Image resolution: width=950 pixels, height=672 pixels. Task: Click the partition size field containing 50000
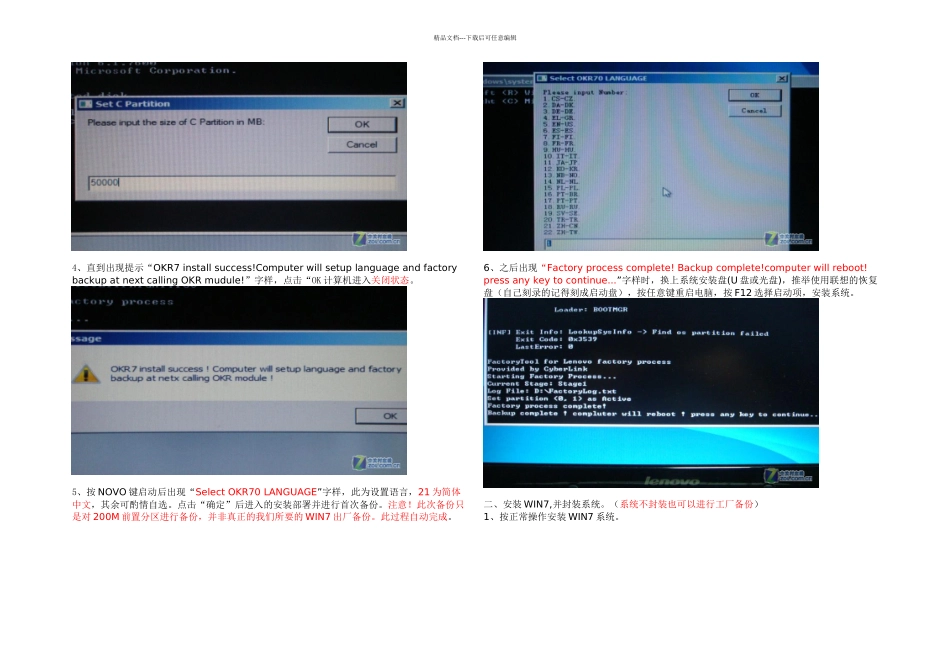click(x=242, y=182)
